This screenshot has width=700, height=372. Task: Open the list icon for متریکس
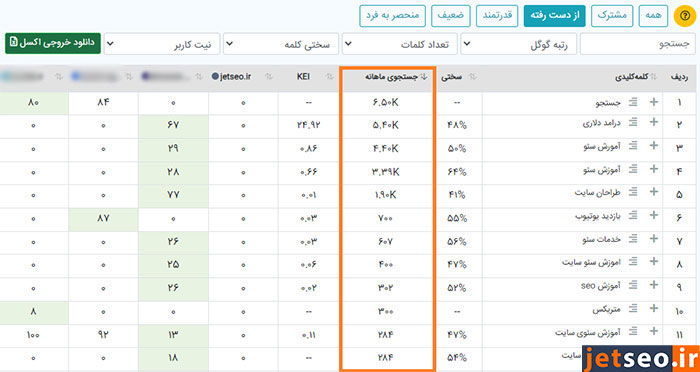click(x=633, y=308)
